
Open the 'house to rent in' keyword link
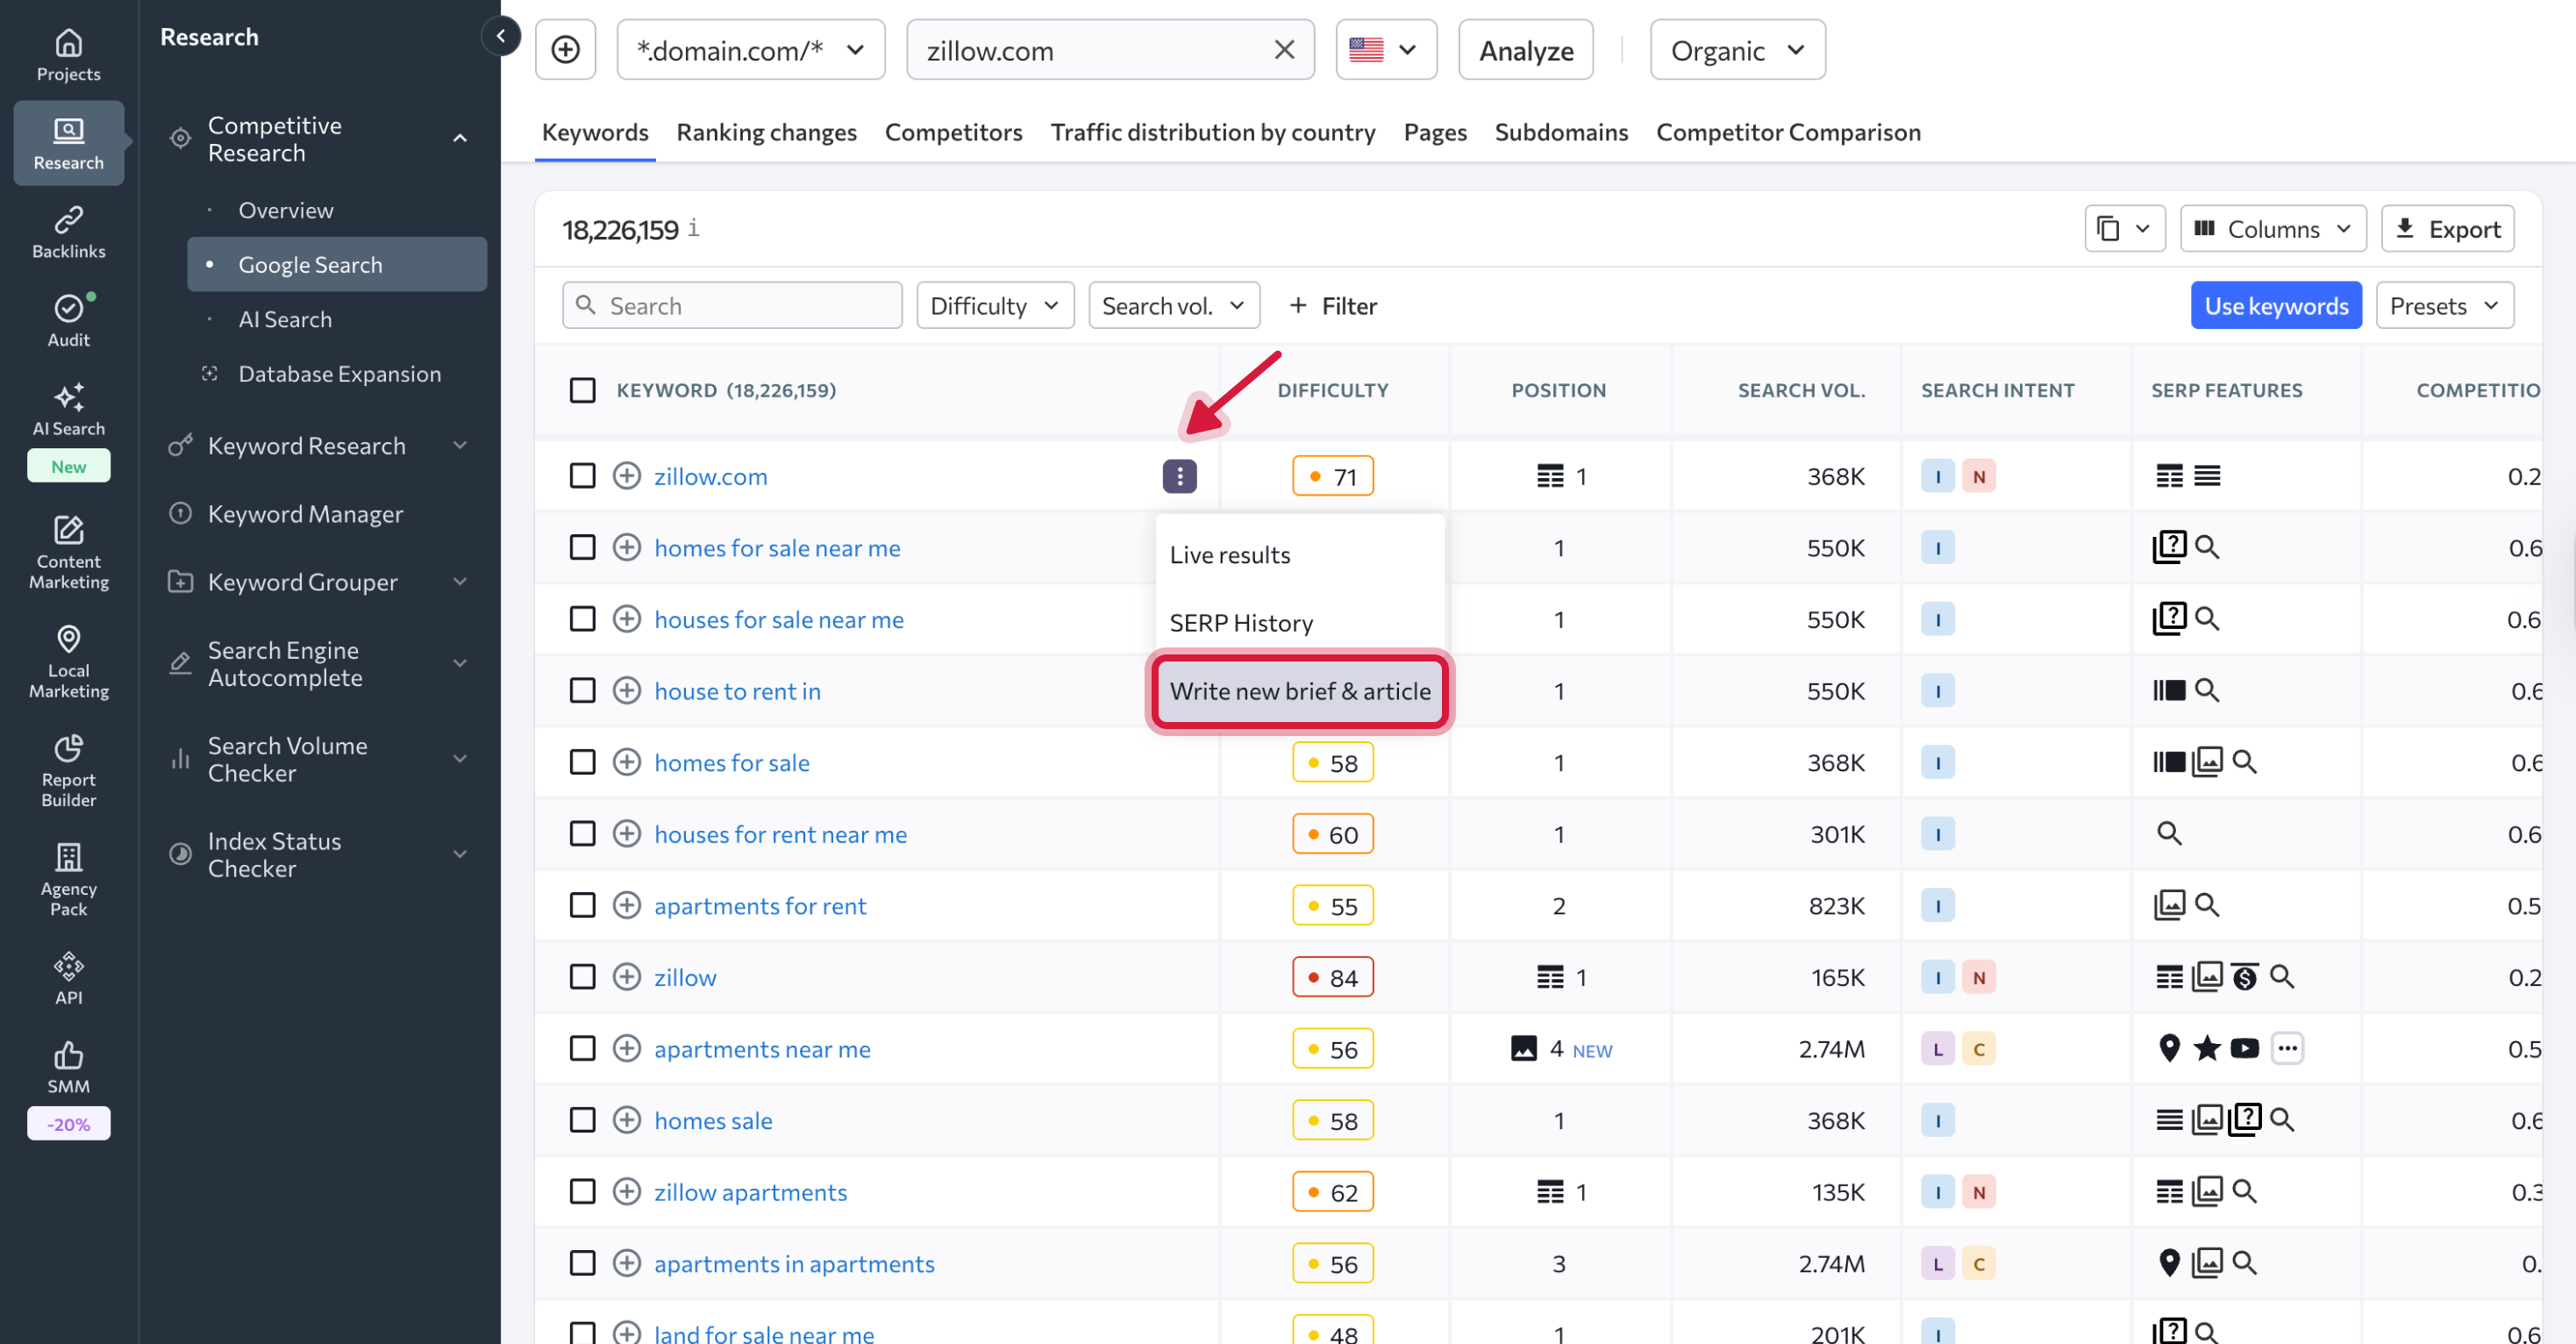(x=737, y=690)
